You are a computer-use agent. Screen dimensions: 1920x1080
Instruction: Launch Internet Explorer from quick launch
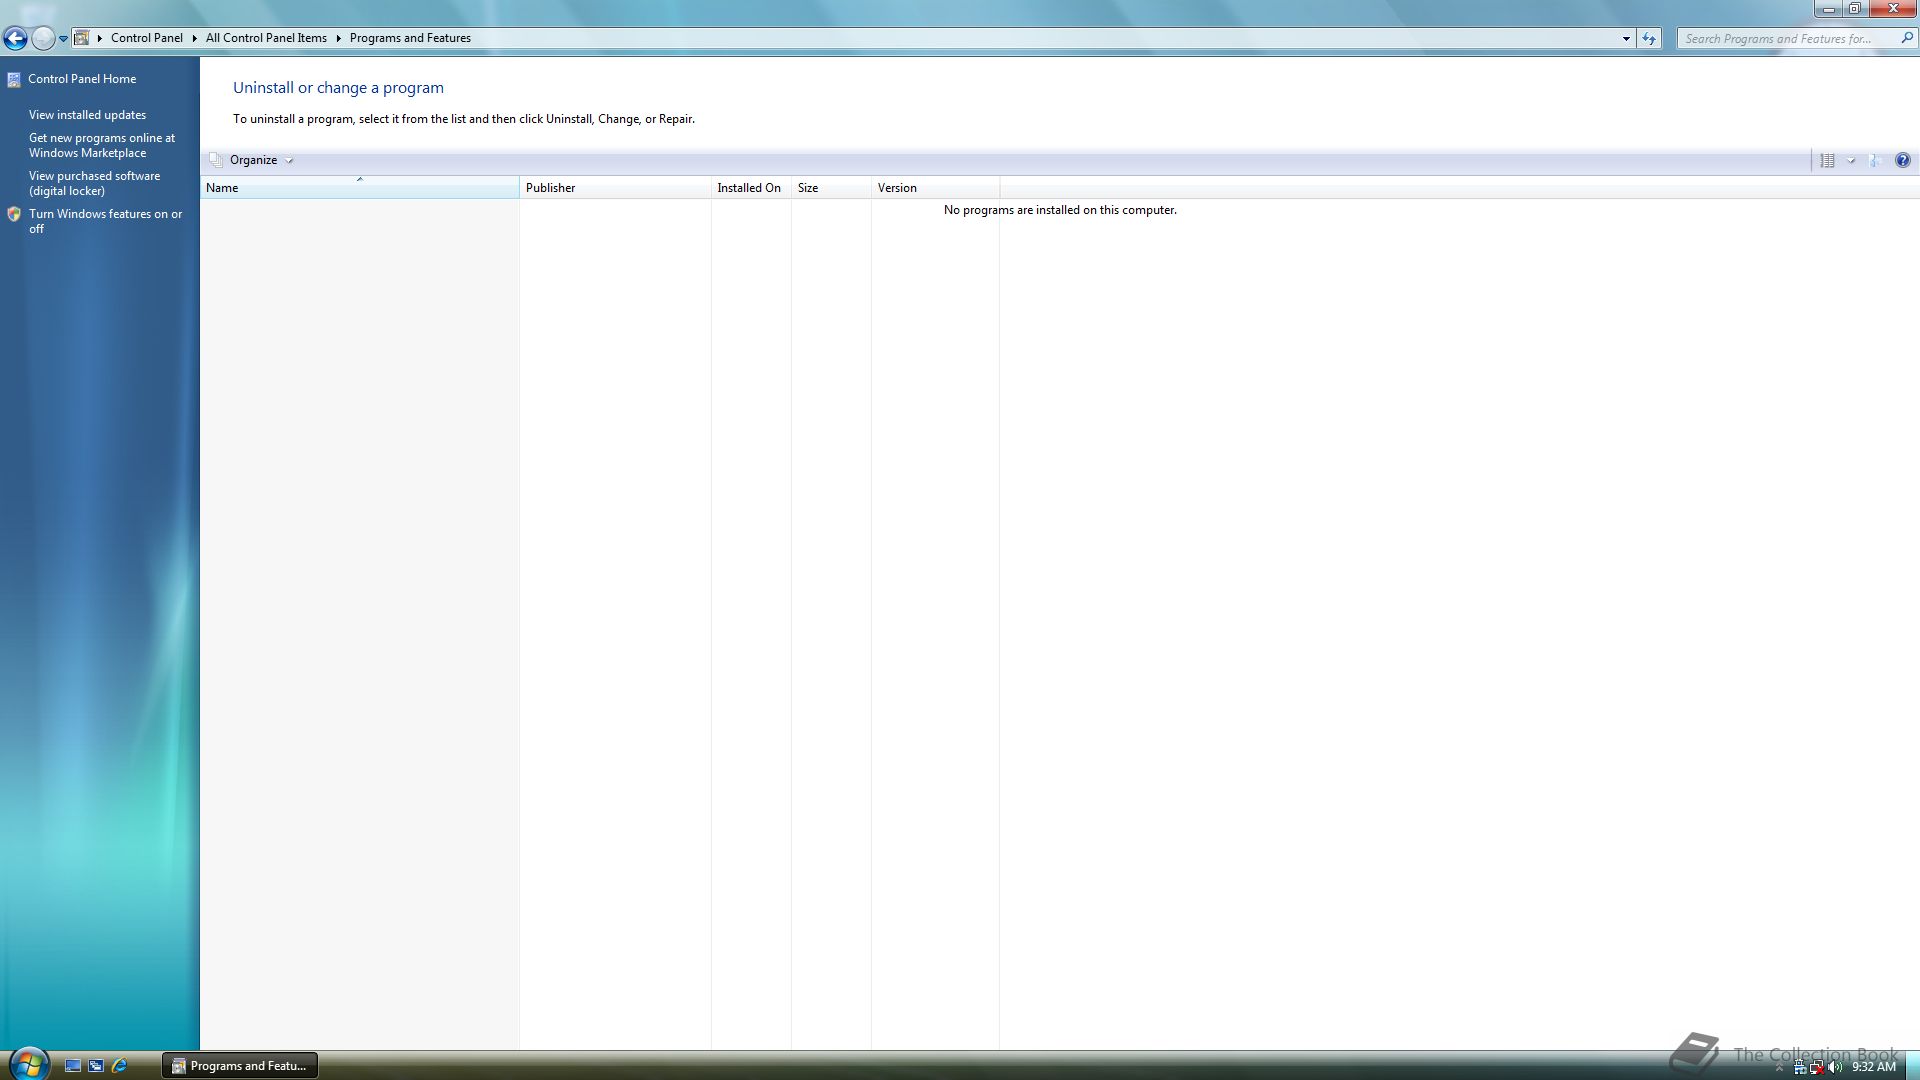coord(119,1066)
